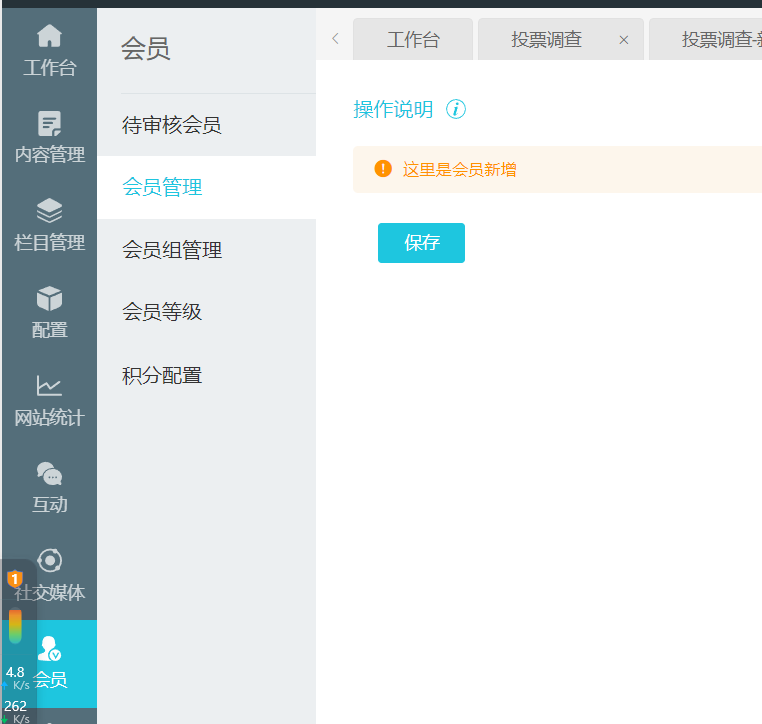Click the 内容管理 document icon
Screen dimensions: 762x724
[x=49, y=124]
